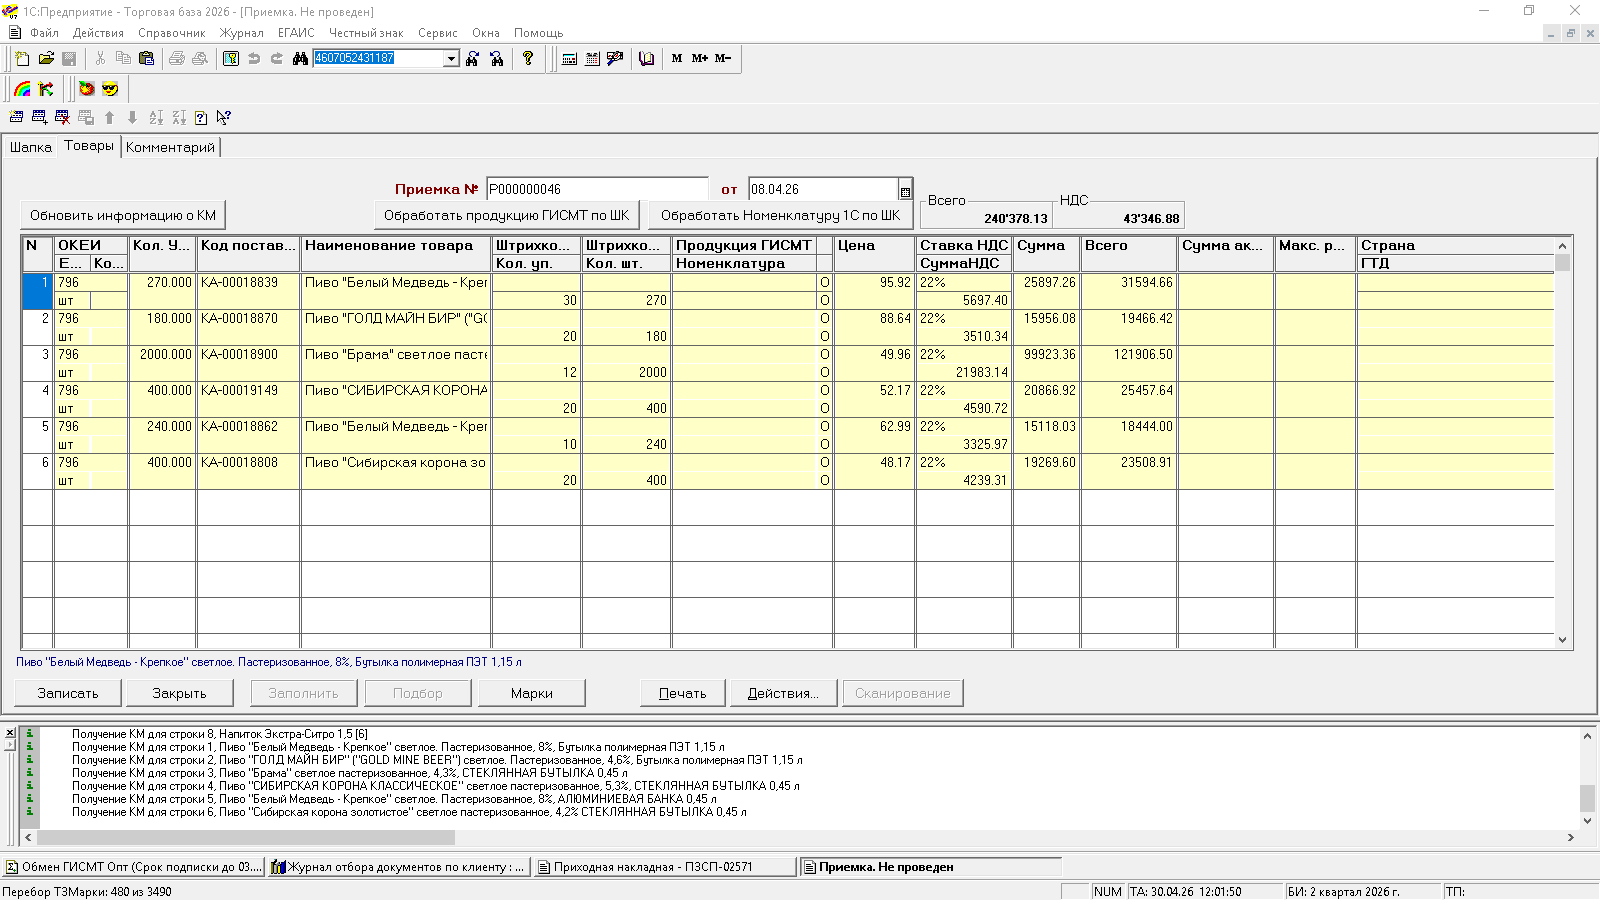Viewport: 1600px width, 900px height.
Task: Open the Честный знак menu
Action: click(366, 33)
